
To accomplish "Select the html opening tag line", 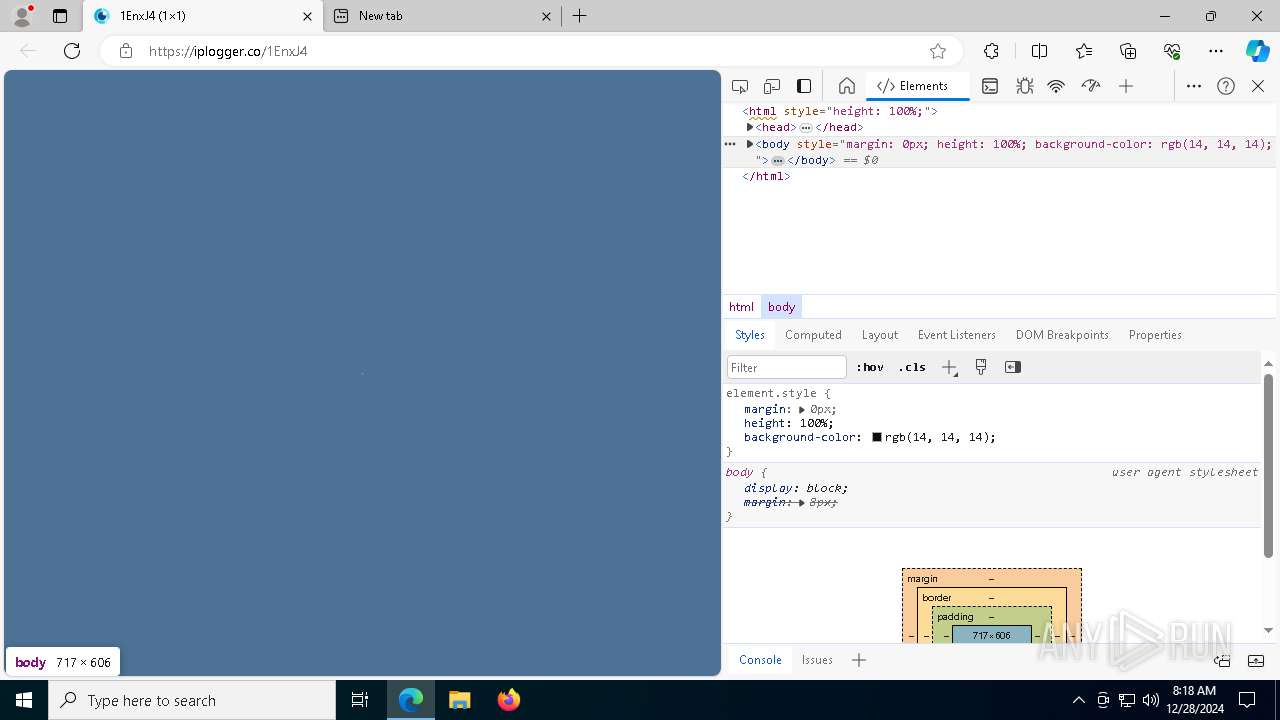I will [x=840, y=112].
